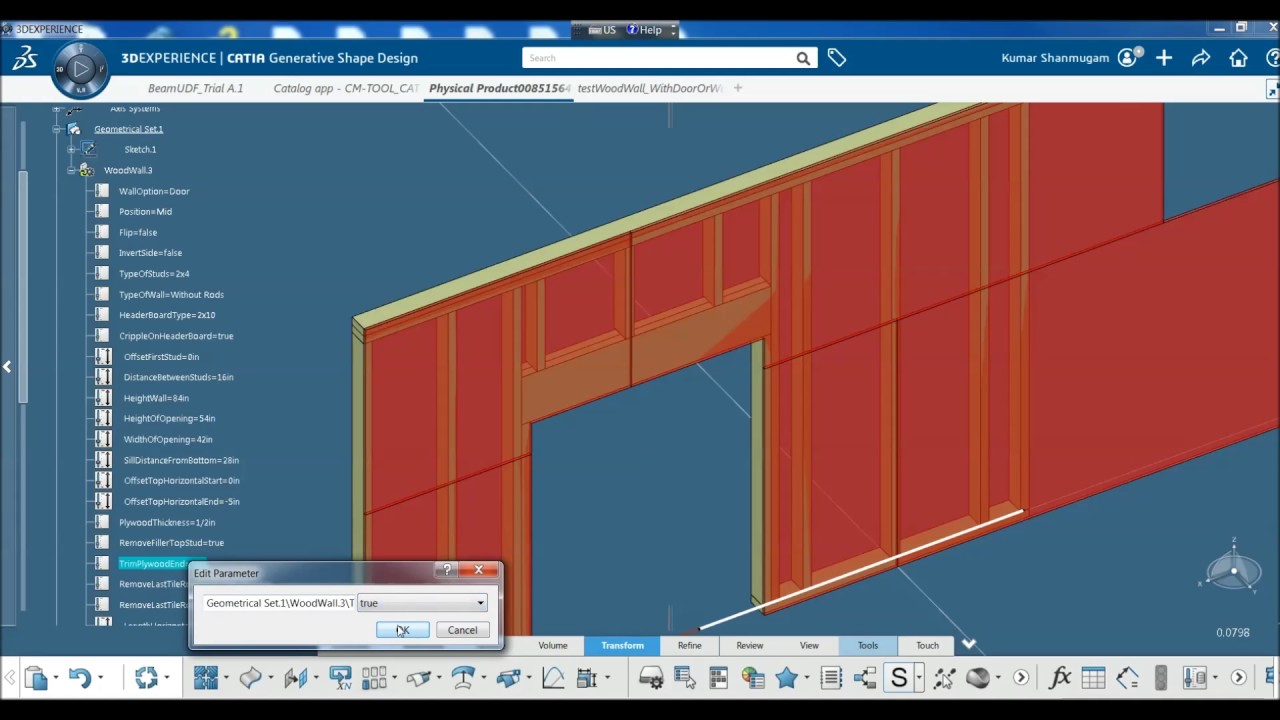1280x720 pixels.
Task: Click Cancel in Edit Parameter dialog
Action: pyautogui.click(x=462, y=630)
